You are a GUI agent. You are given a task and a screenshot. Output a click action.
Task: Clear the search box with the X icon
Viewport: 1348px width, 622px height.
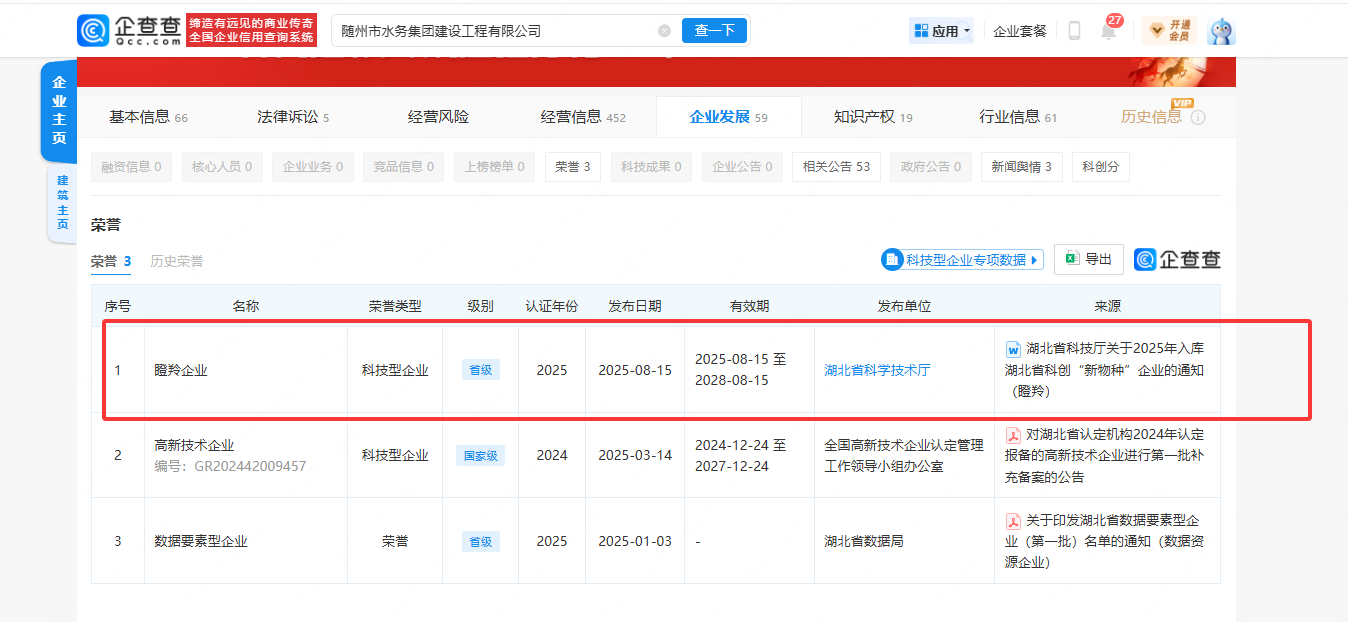(x=664, y=31)
